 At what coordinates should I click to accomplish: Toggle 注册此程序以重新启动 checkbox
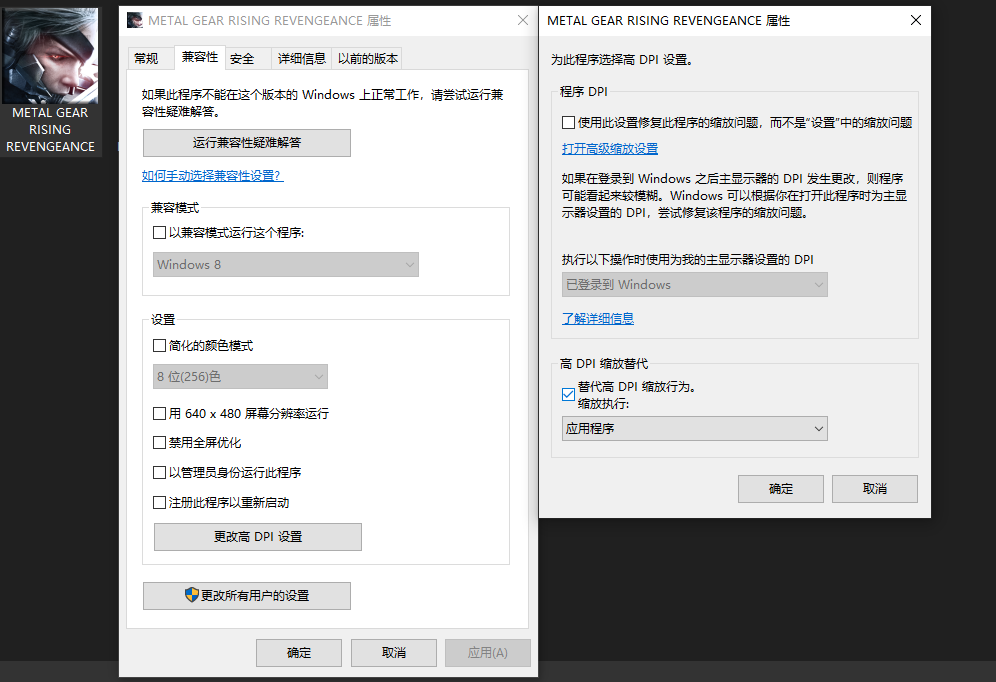pyautogui.click(x=159, y=502)
